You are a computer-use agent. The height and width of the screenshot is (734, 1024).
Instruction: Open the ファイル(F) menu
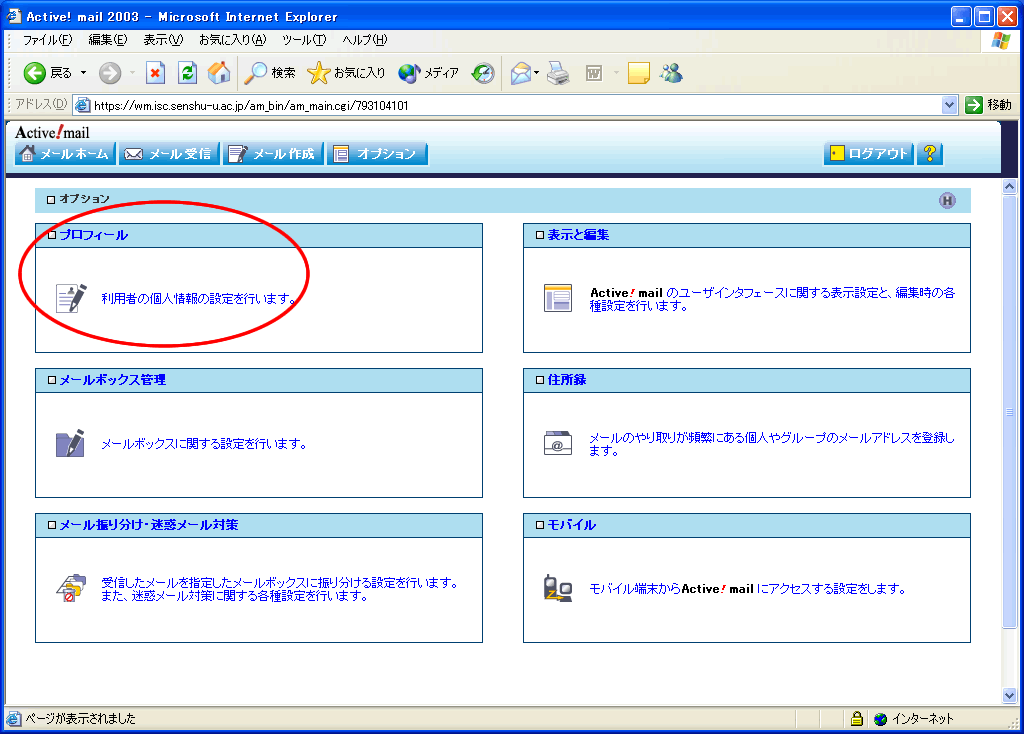tap(47, 40)
